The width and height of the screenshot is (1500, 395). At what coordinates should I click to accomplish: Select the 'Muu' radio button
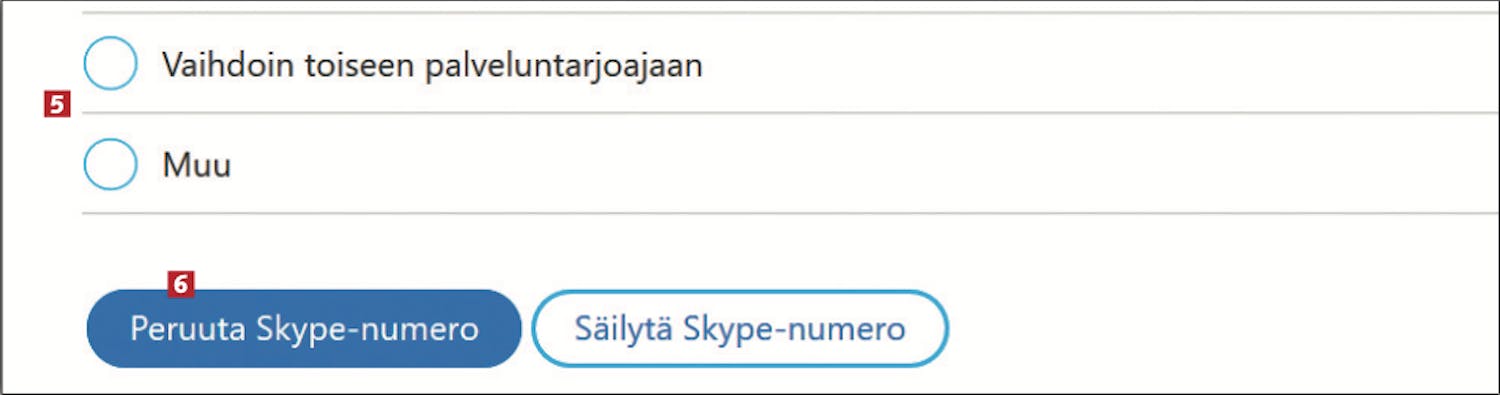coord(110,163)
